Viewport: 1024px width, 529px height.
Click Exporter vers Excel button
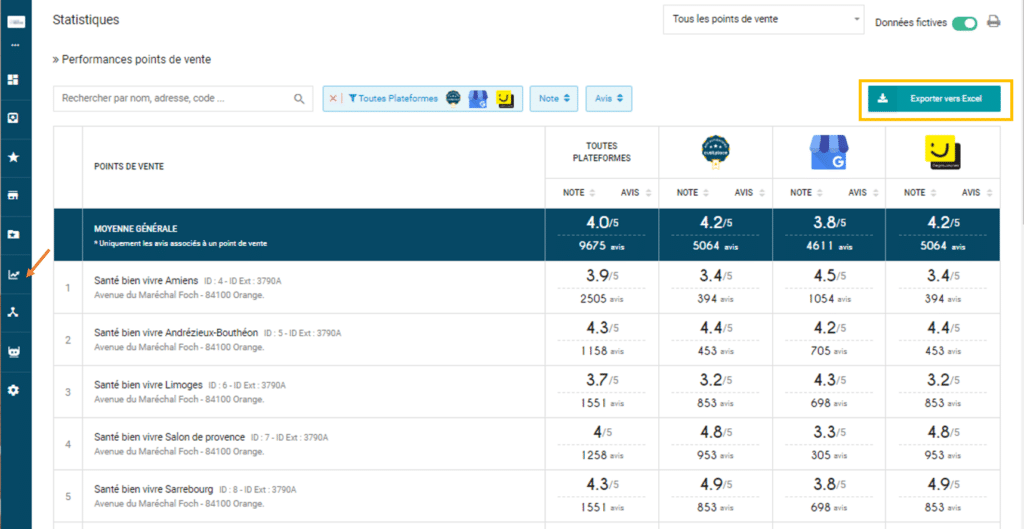pos(935,99)
